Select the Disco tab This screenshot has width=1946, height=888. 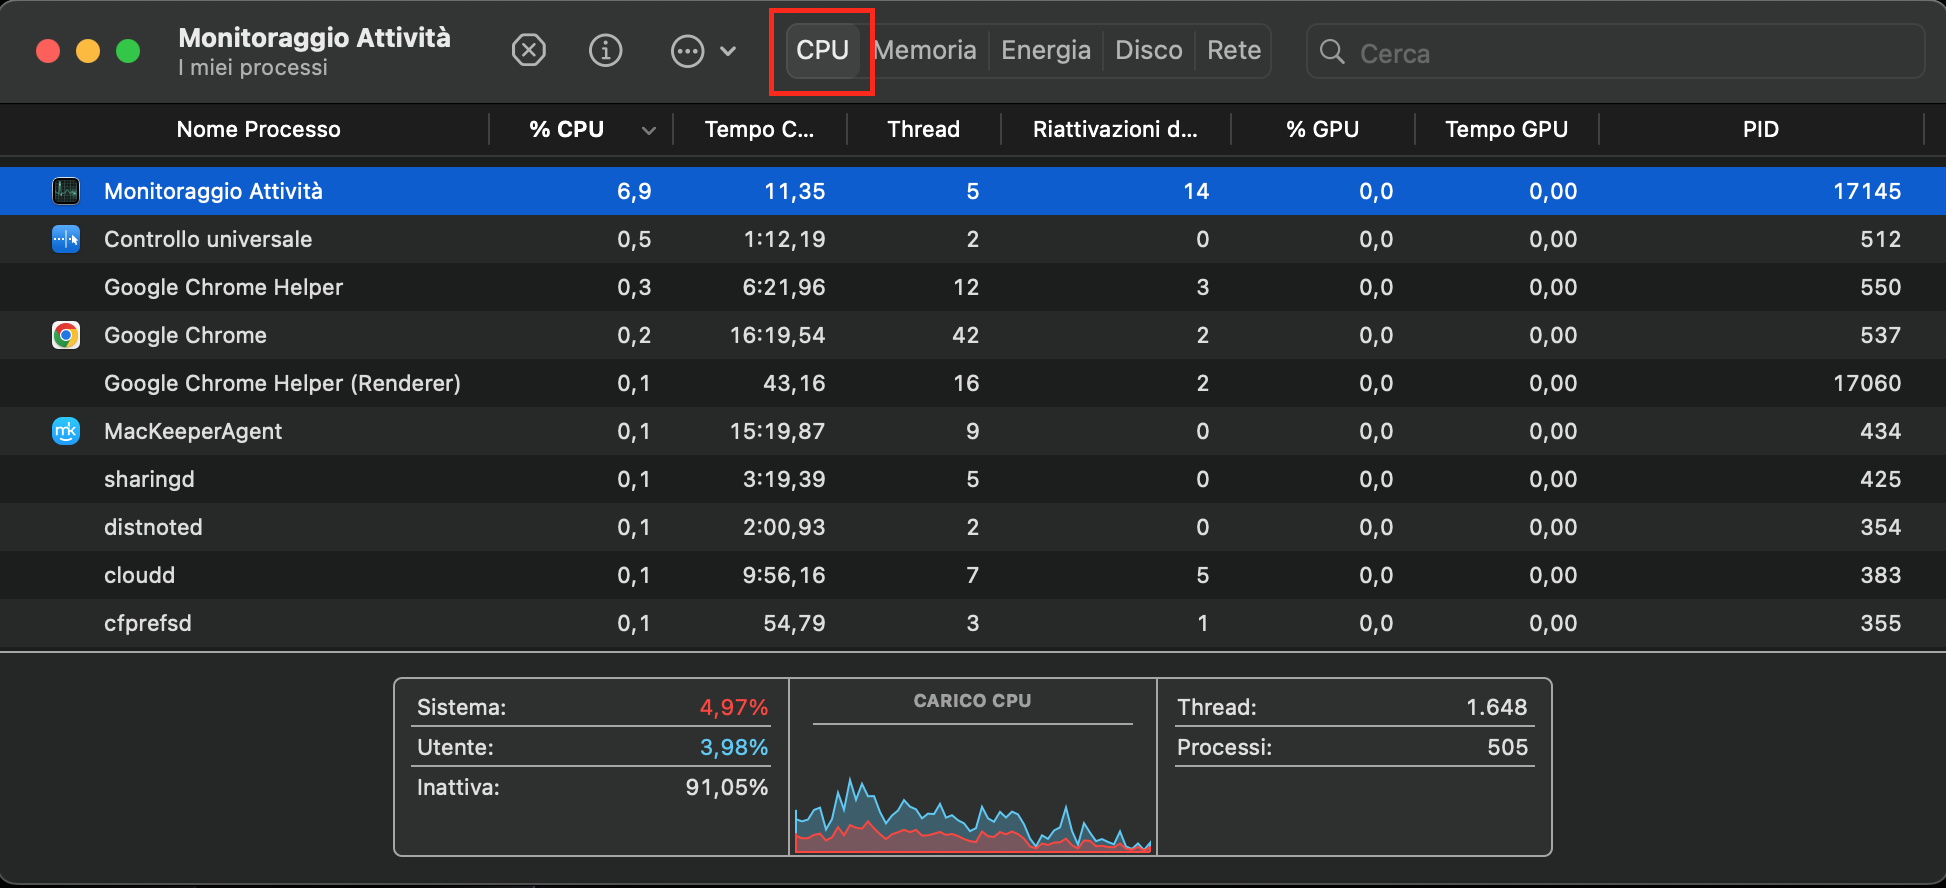pos(1149,50)
